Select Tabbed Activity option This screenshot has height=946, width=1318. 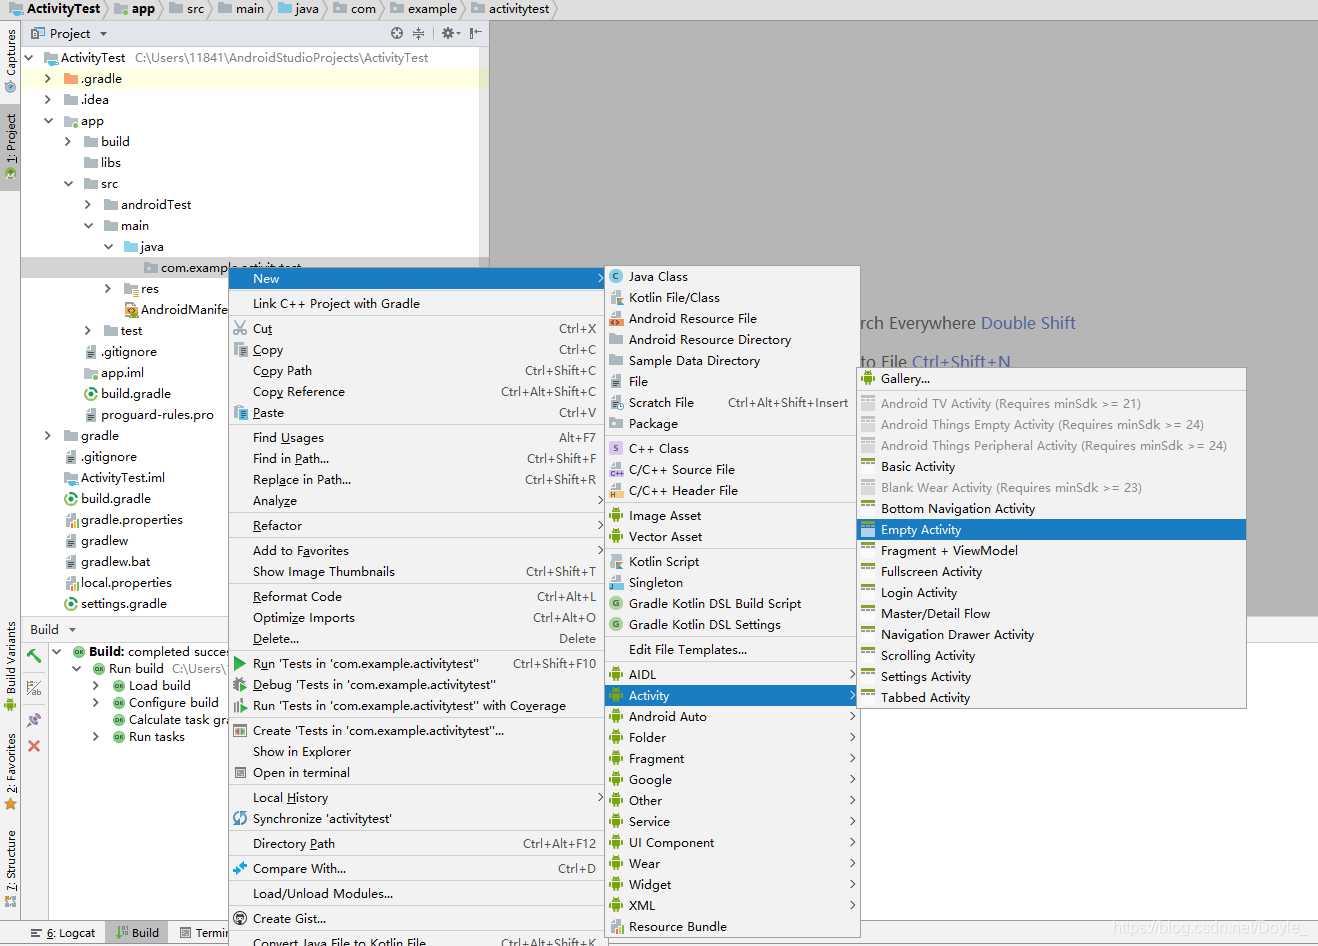(x=1051, y=698)
